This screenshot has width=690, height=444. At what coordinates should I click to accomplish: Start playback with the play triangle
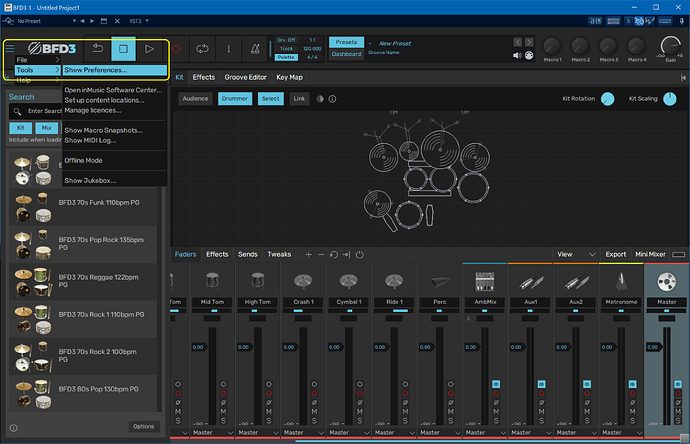click(149, 48)
